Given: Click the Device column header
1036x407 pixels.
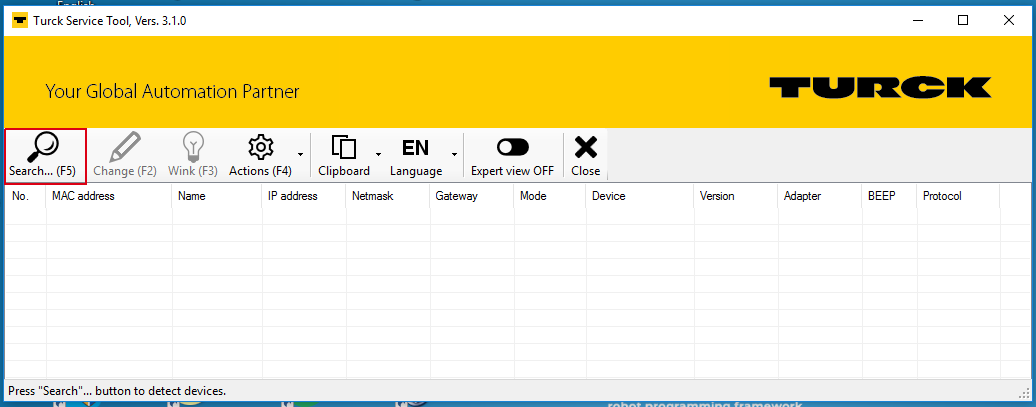Looking at the screenshot, I should [640, 196].
